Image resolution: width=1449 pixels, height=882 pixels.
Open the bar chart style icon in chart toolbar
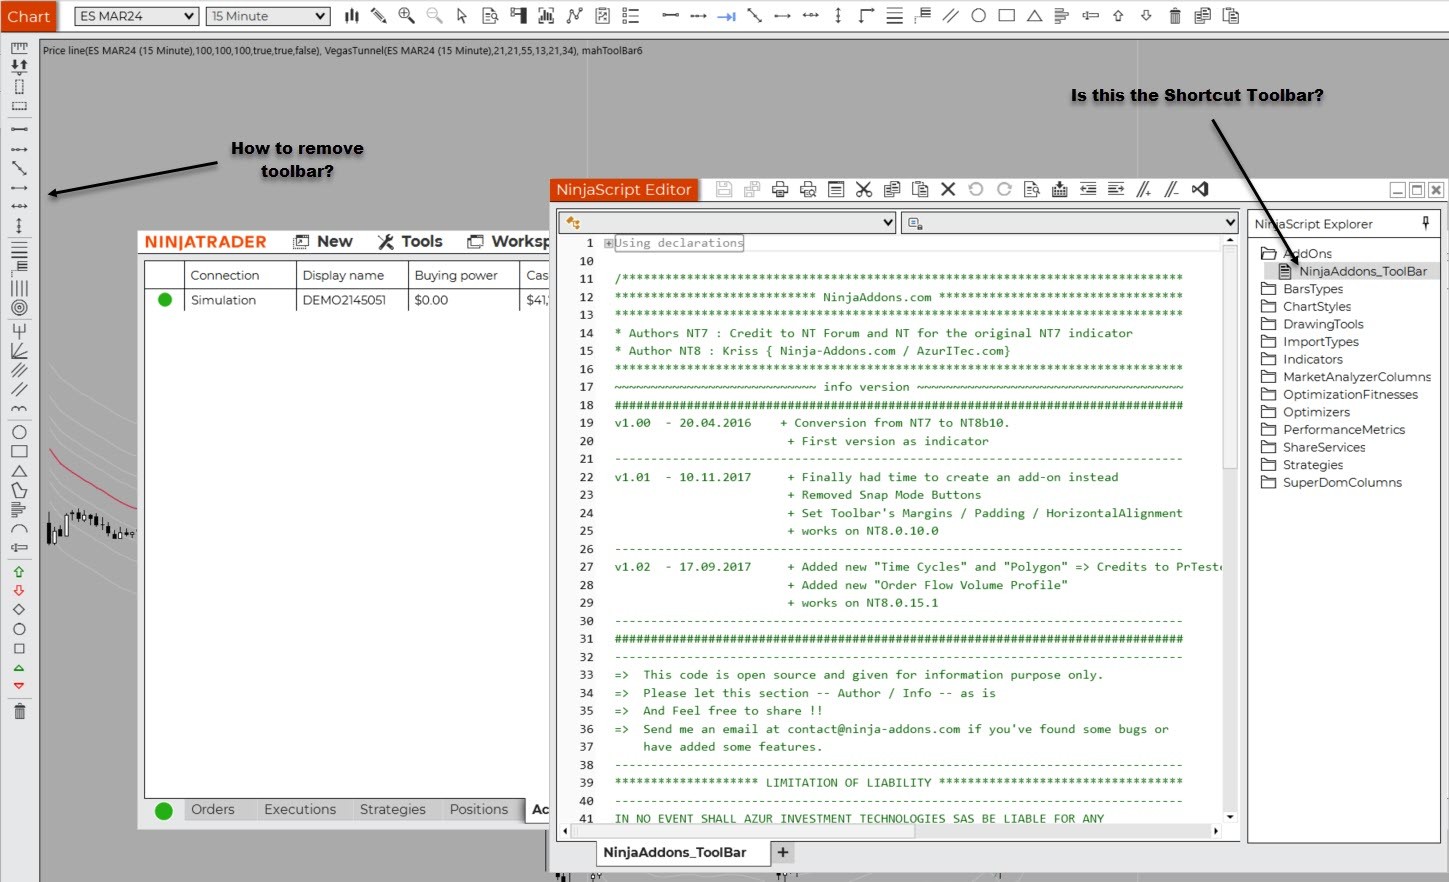pos(351,16)
